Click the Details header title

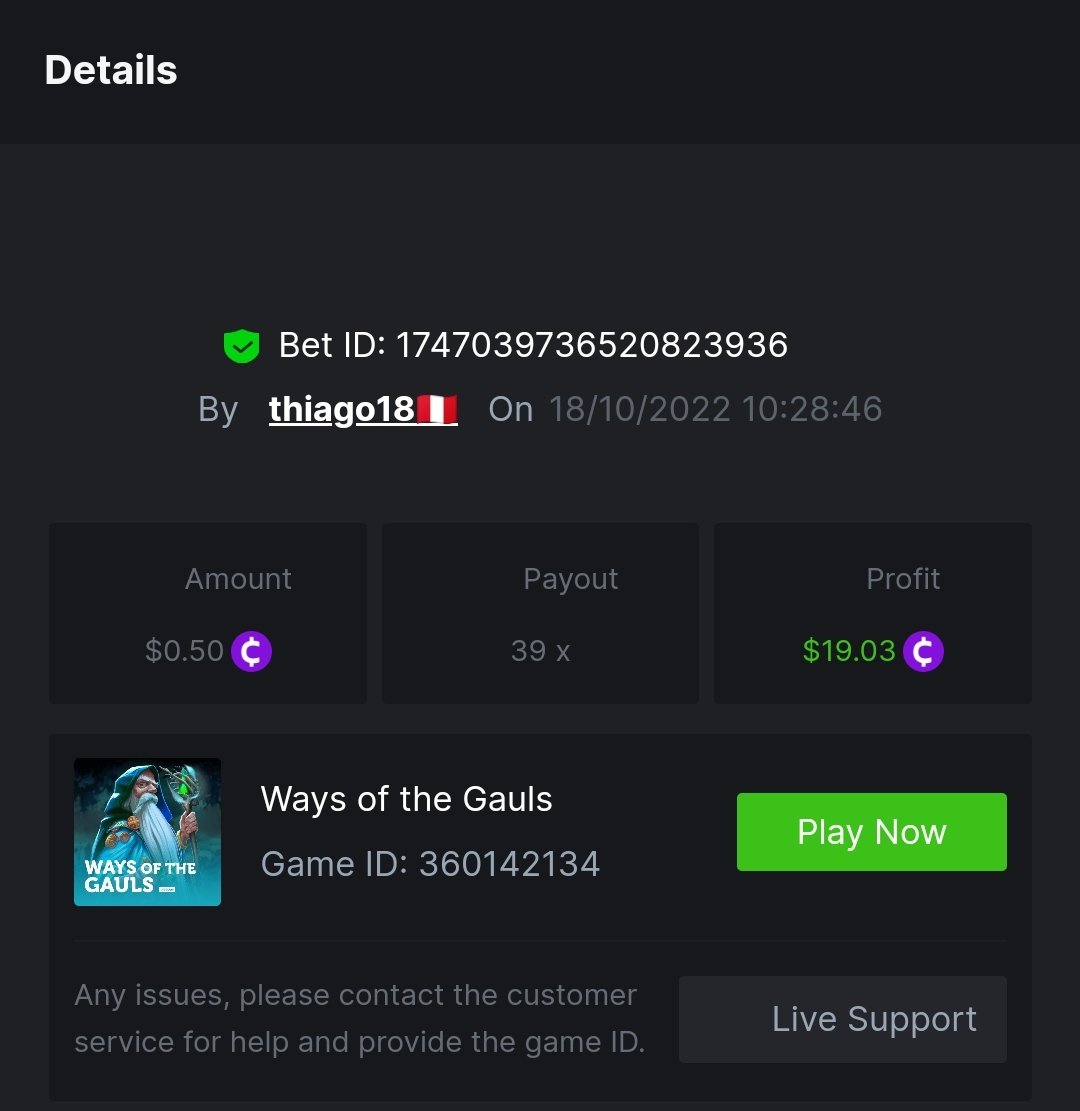(x=111, y=71)
